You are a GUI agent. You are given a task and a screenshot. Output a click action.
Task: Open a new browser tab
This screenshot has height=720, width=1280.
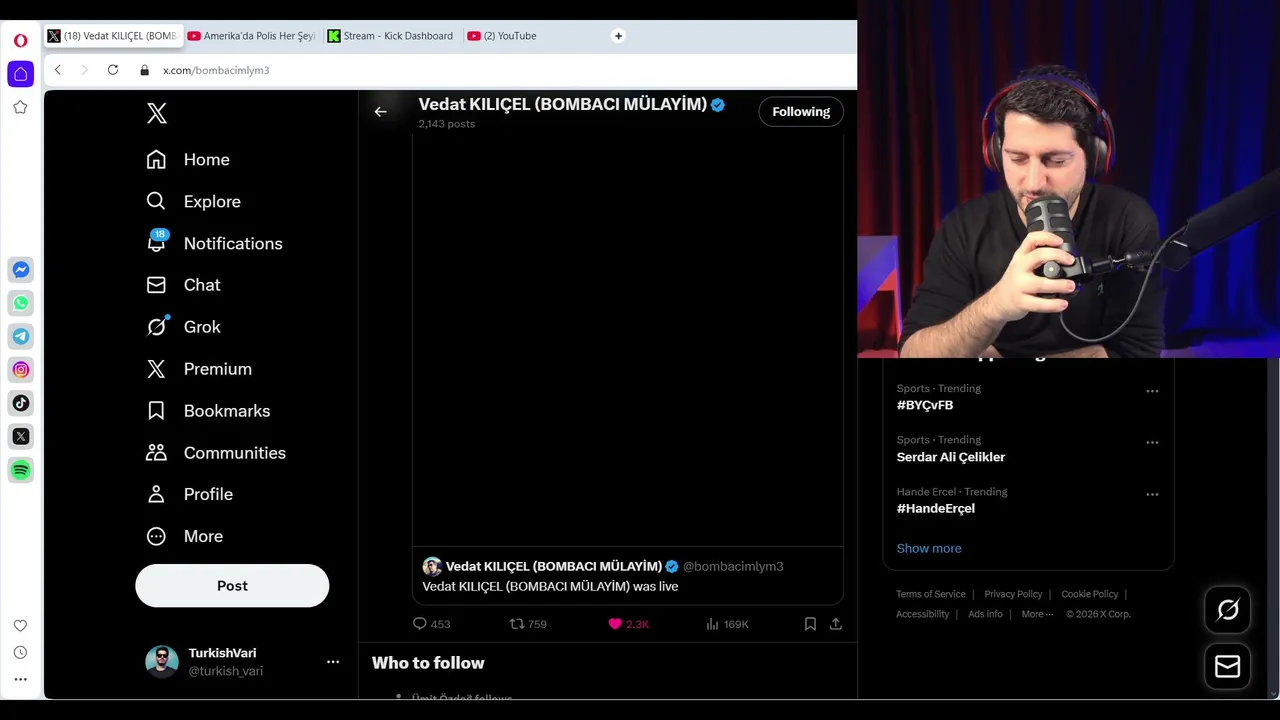tap(618, 36)
